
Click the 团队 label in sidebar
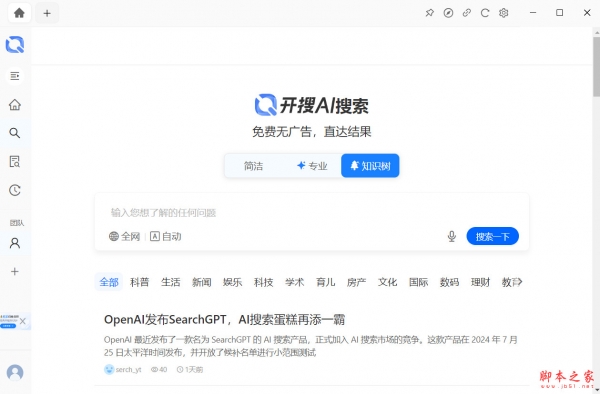click(16, 223)
